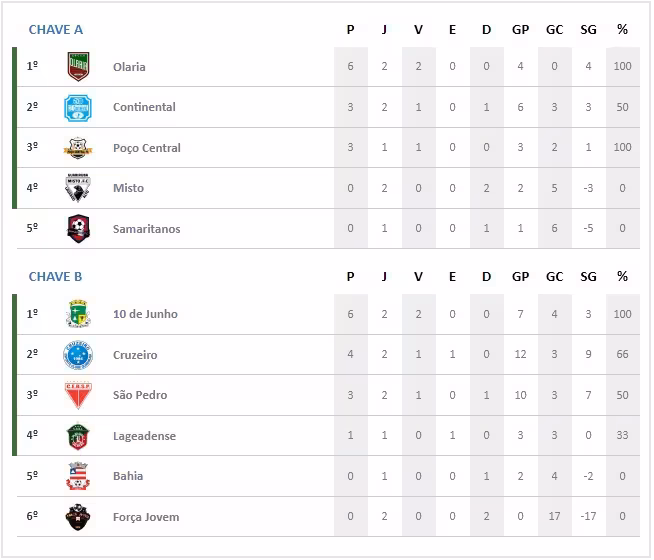Open the Força Jovem team name
Screen dimensions: 654x560
[146, 517]
